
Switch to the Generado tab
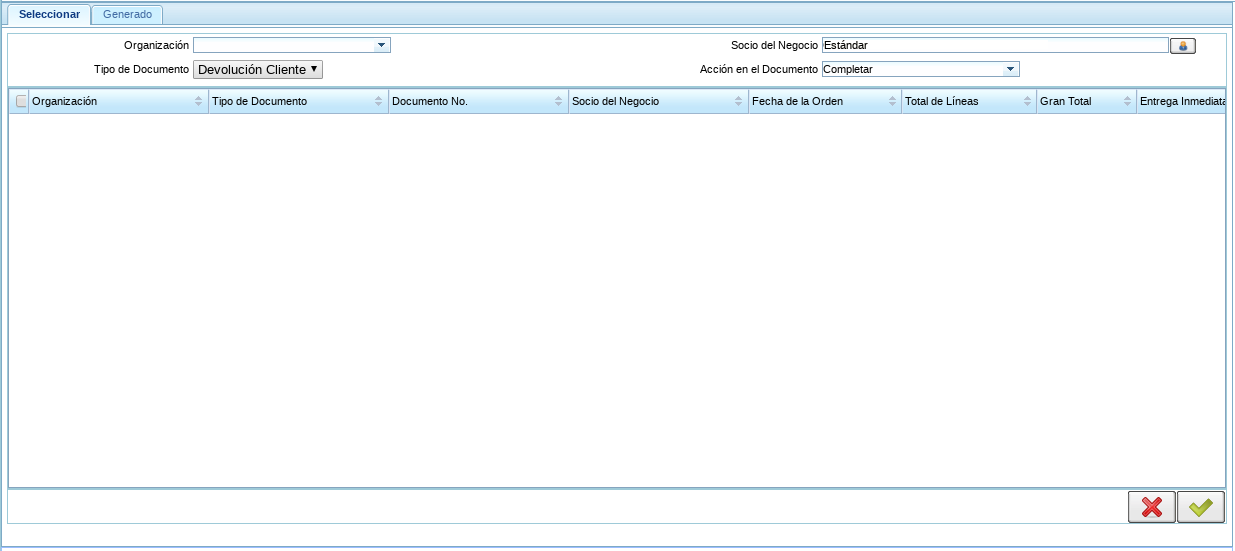[127, 15]
